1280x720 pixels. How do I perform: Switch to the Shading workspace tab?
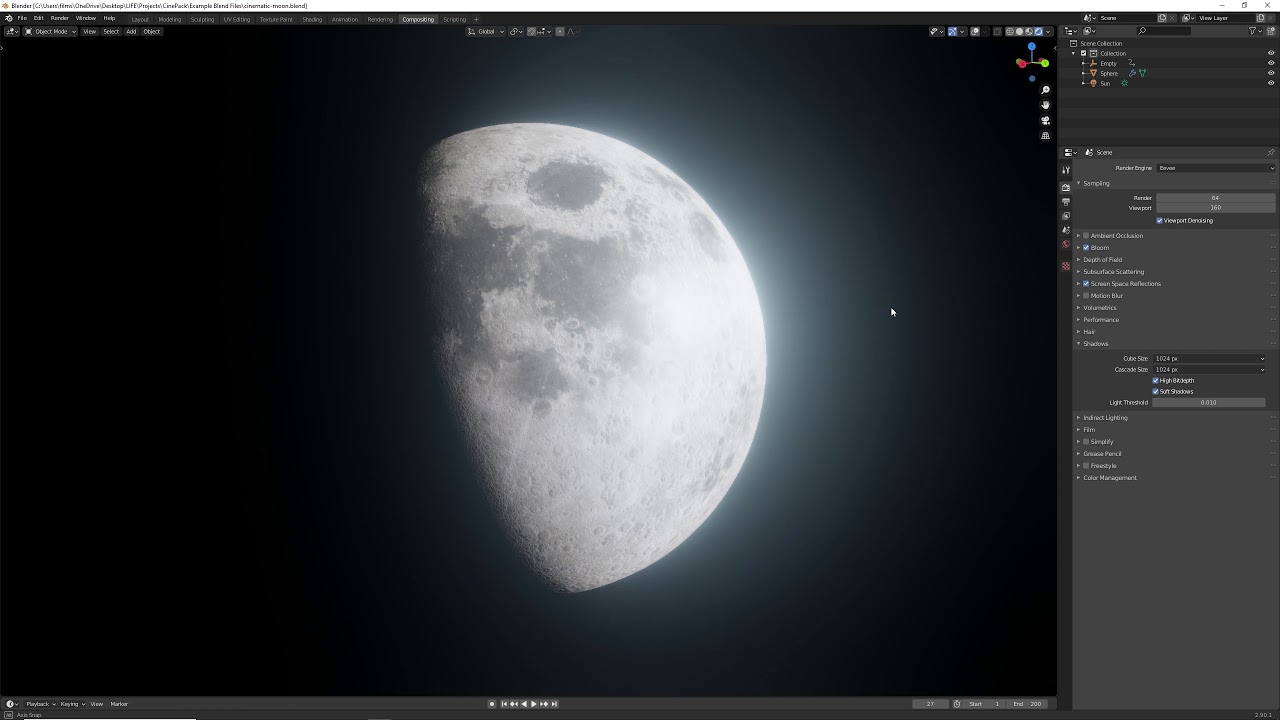[312, 19]
